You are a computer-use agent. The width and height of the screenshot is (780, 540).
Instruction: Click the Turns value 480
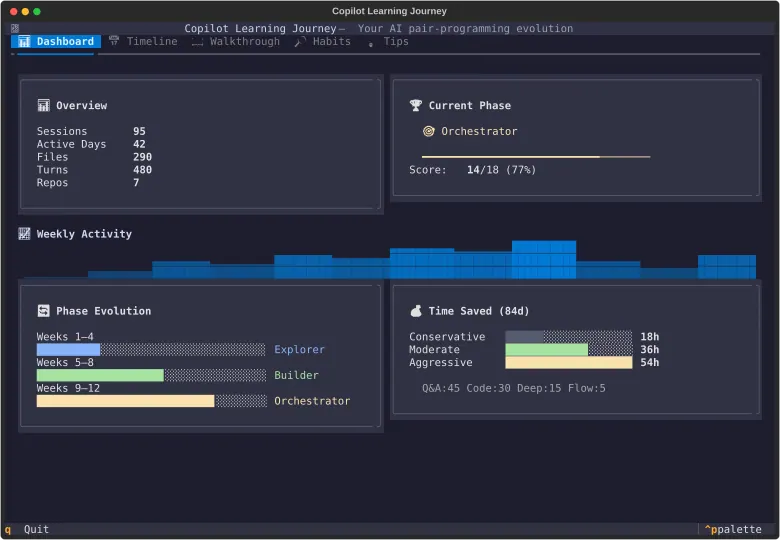[142, 170]
